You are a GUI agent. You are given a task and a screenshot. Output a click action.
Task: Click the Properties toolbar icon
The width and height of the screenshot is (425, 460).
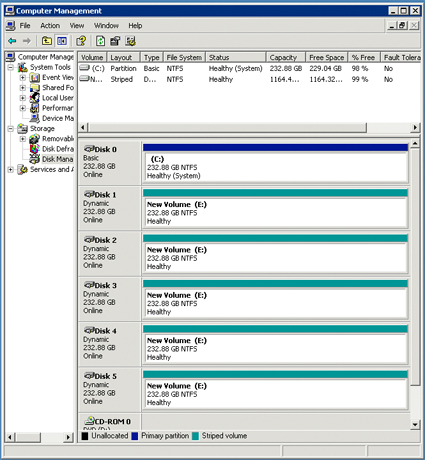pos(115,41)
